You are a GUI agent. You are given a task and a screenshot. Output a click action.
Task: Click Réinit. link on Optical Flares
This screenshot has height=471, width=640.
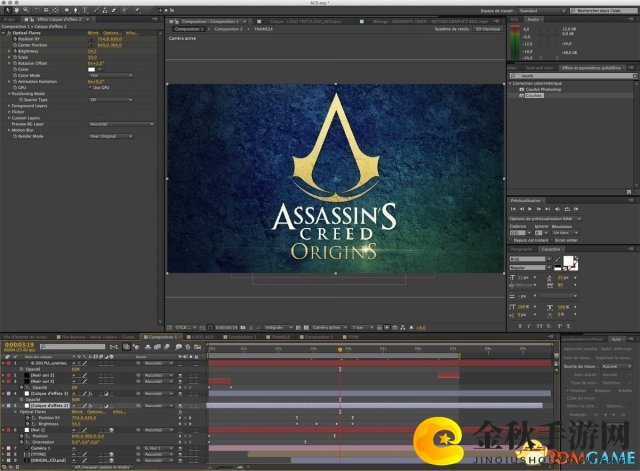93,33
